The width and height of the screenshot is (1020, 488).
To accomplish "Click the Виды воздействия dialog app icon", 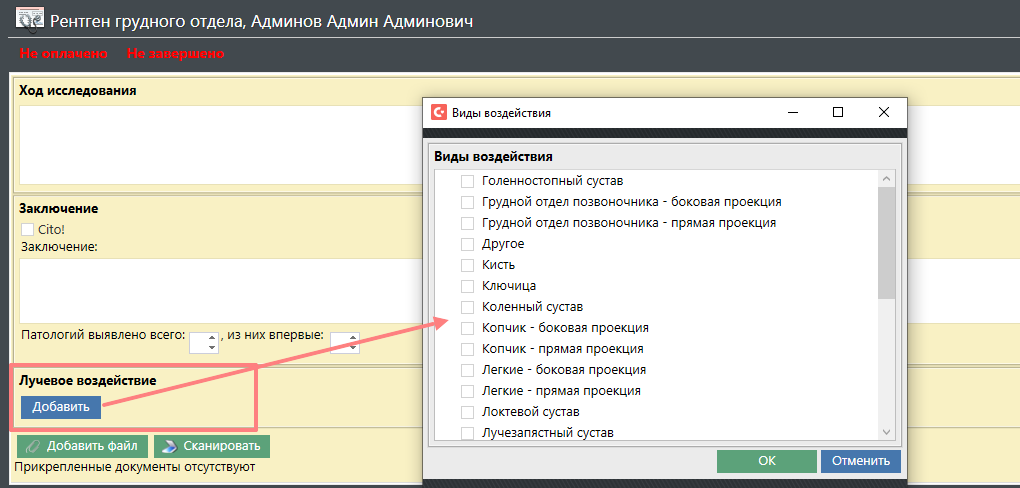I will pyautogui.click(x=439, y=113).
